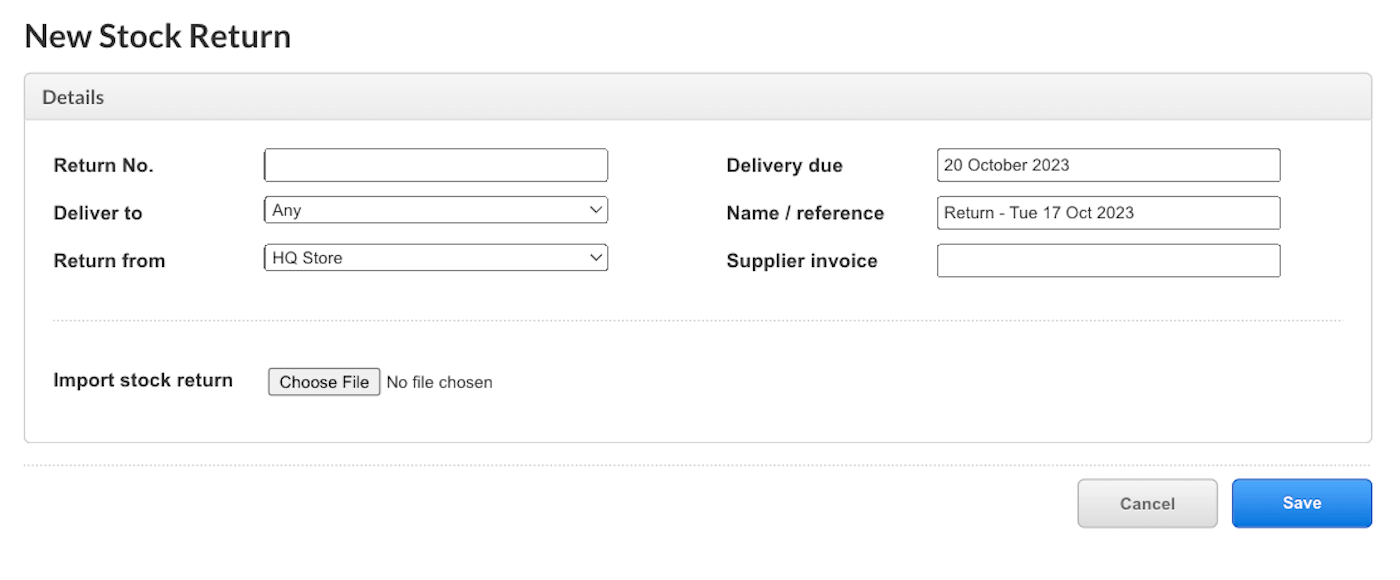
Task: Click the "Name / reference" label
Action: click(805, 213)
